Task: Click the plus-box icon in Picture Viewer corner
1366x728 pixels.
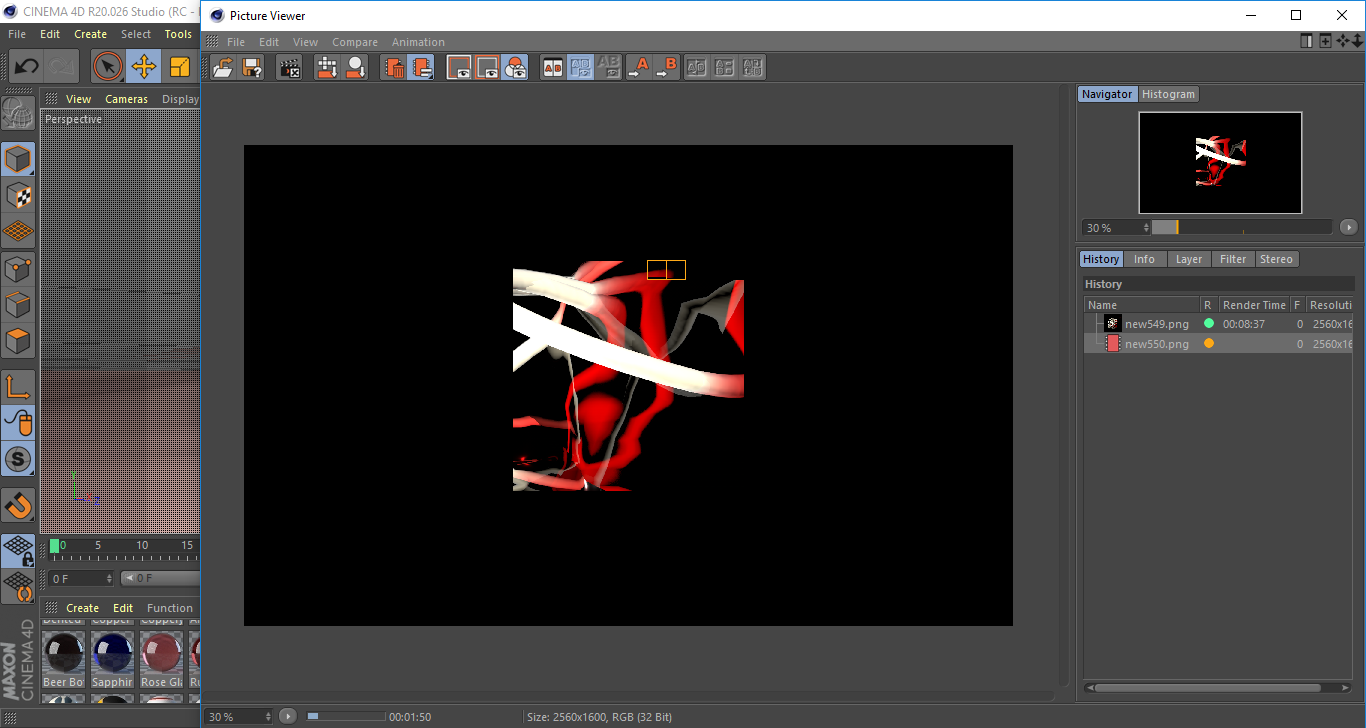Action: click(x=1325, y=41)
